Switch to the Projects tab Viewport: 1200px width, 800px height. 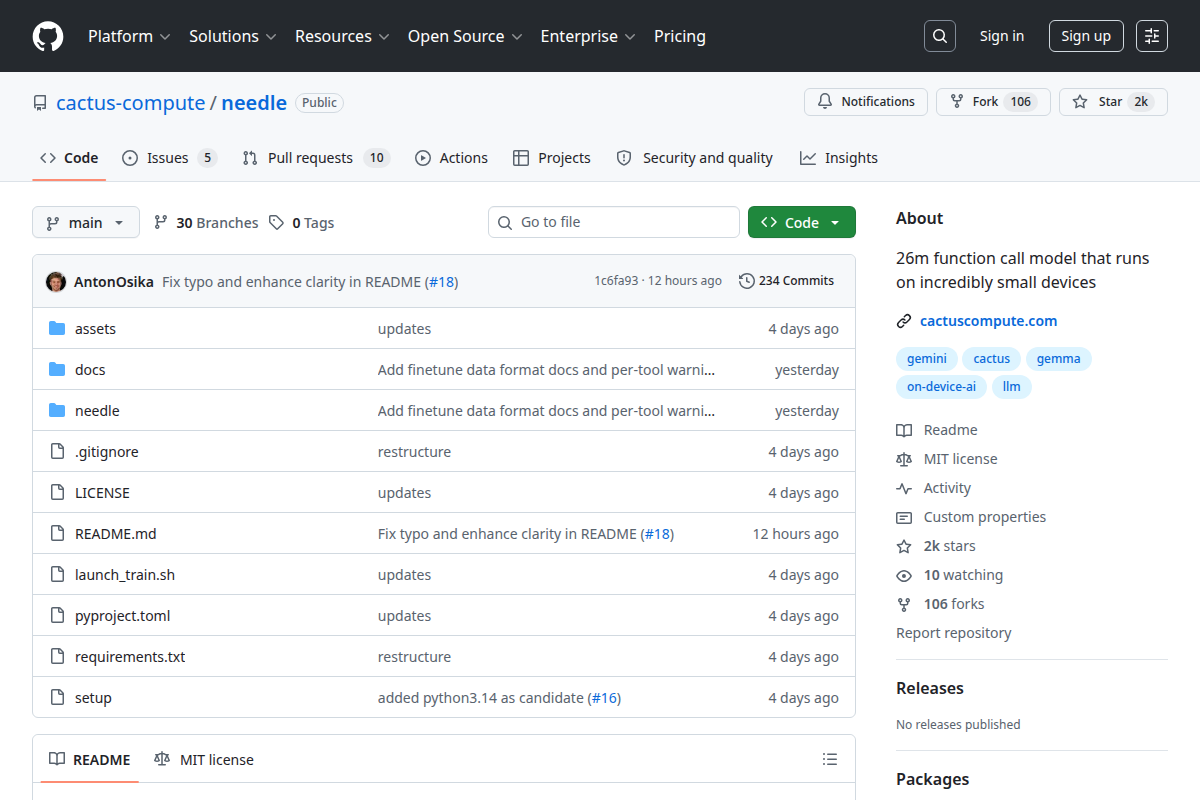(x=552, y=158)
